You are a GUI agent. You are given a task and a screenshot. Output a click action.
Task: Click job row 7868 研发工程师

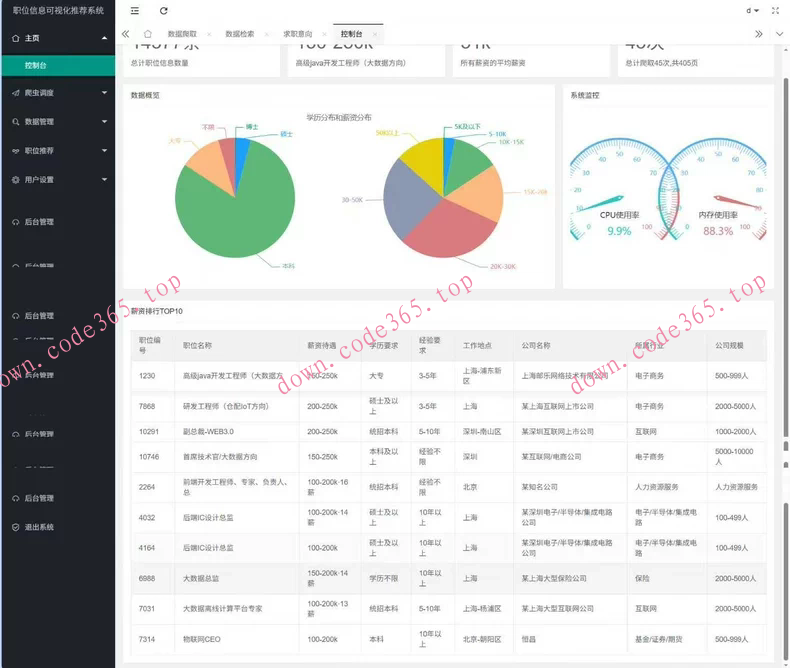225,407
